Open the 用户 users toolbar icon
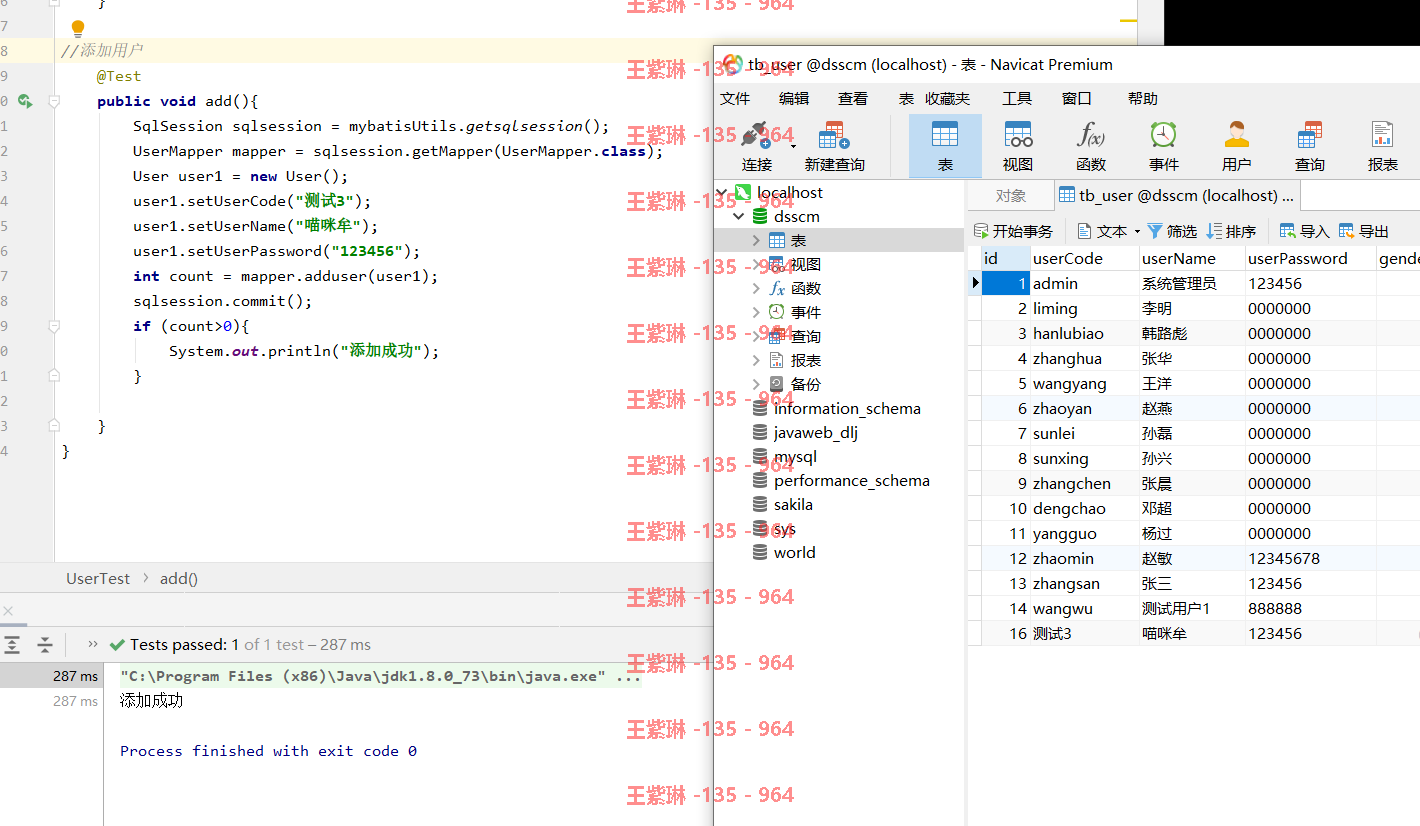1420x826 pixels. (1237, 135)
